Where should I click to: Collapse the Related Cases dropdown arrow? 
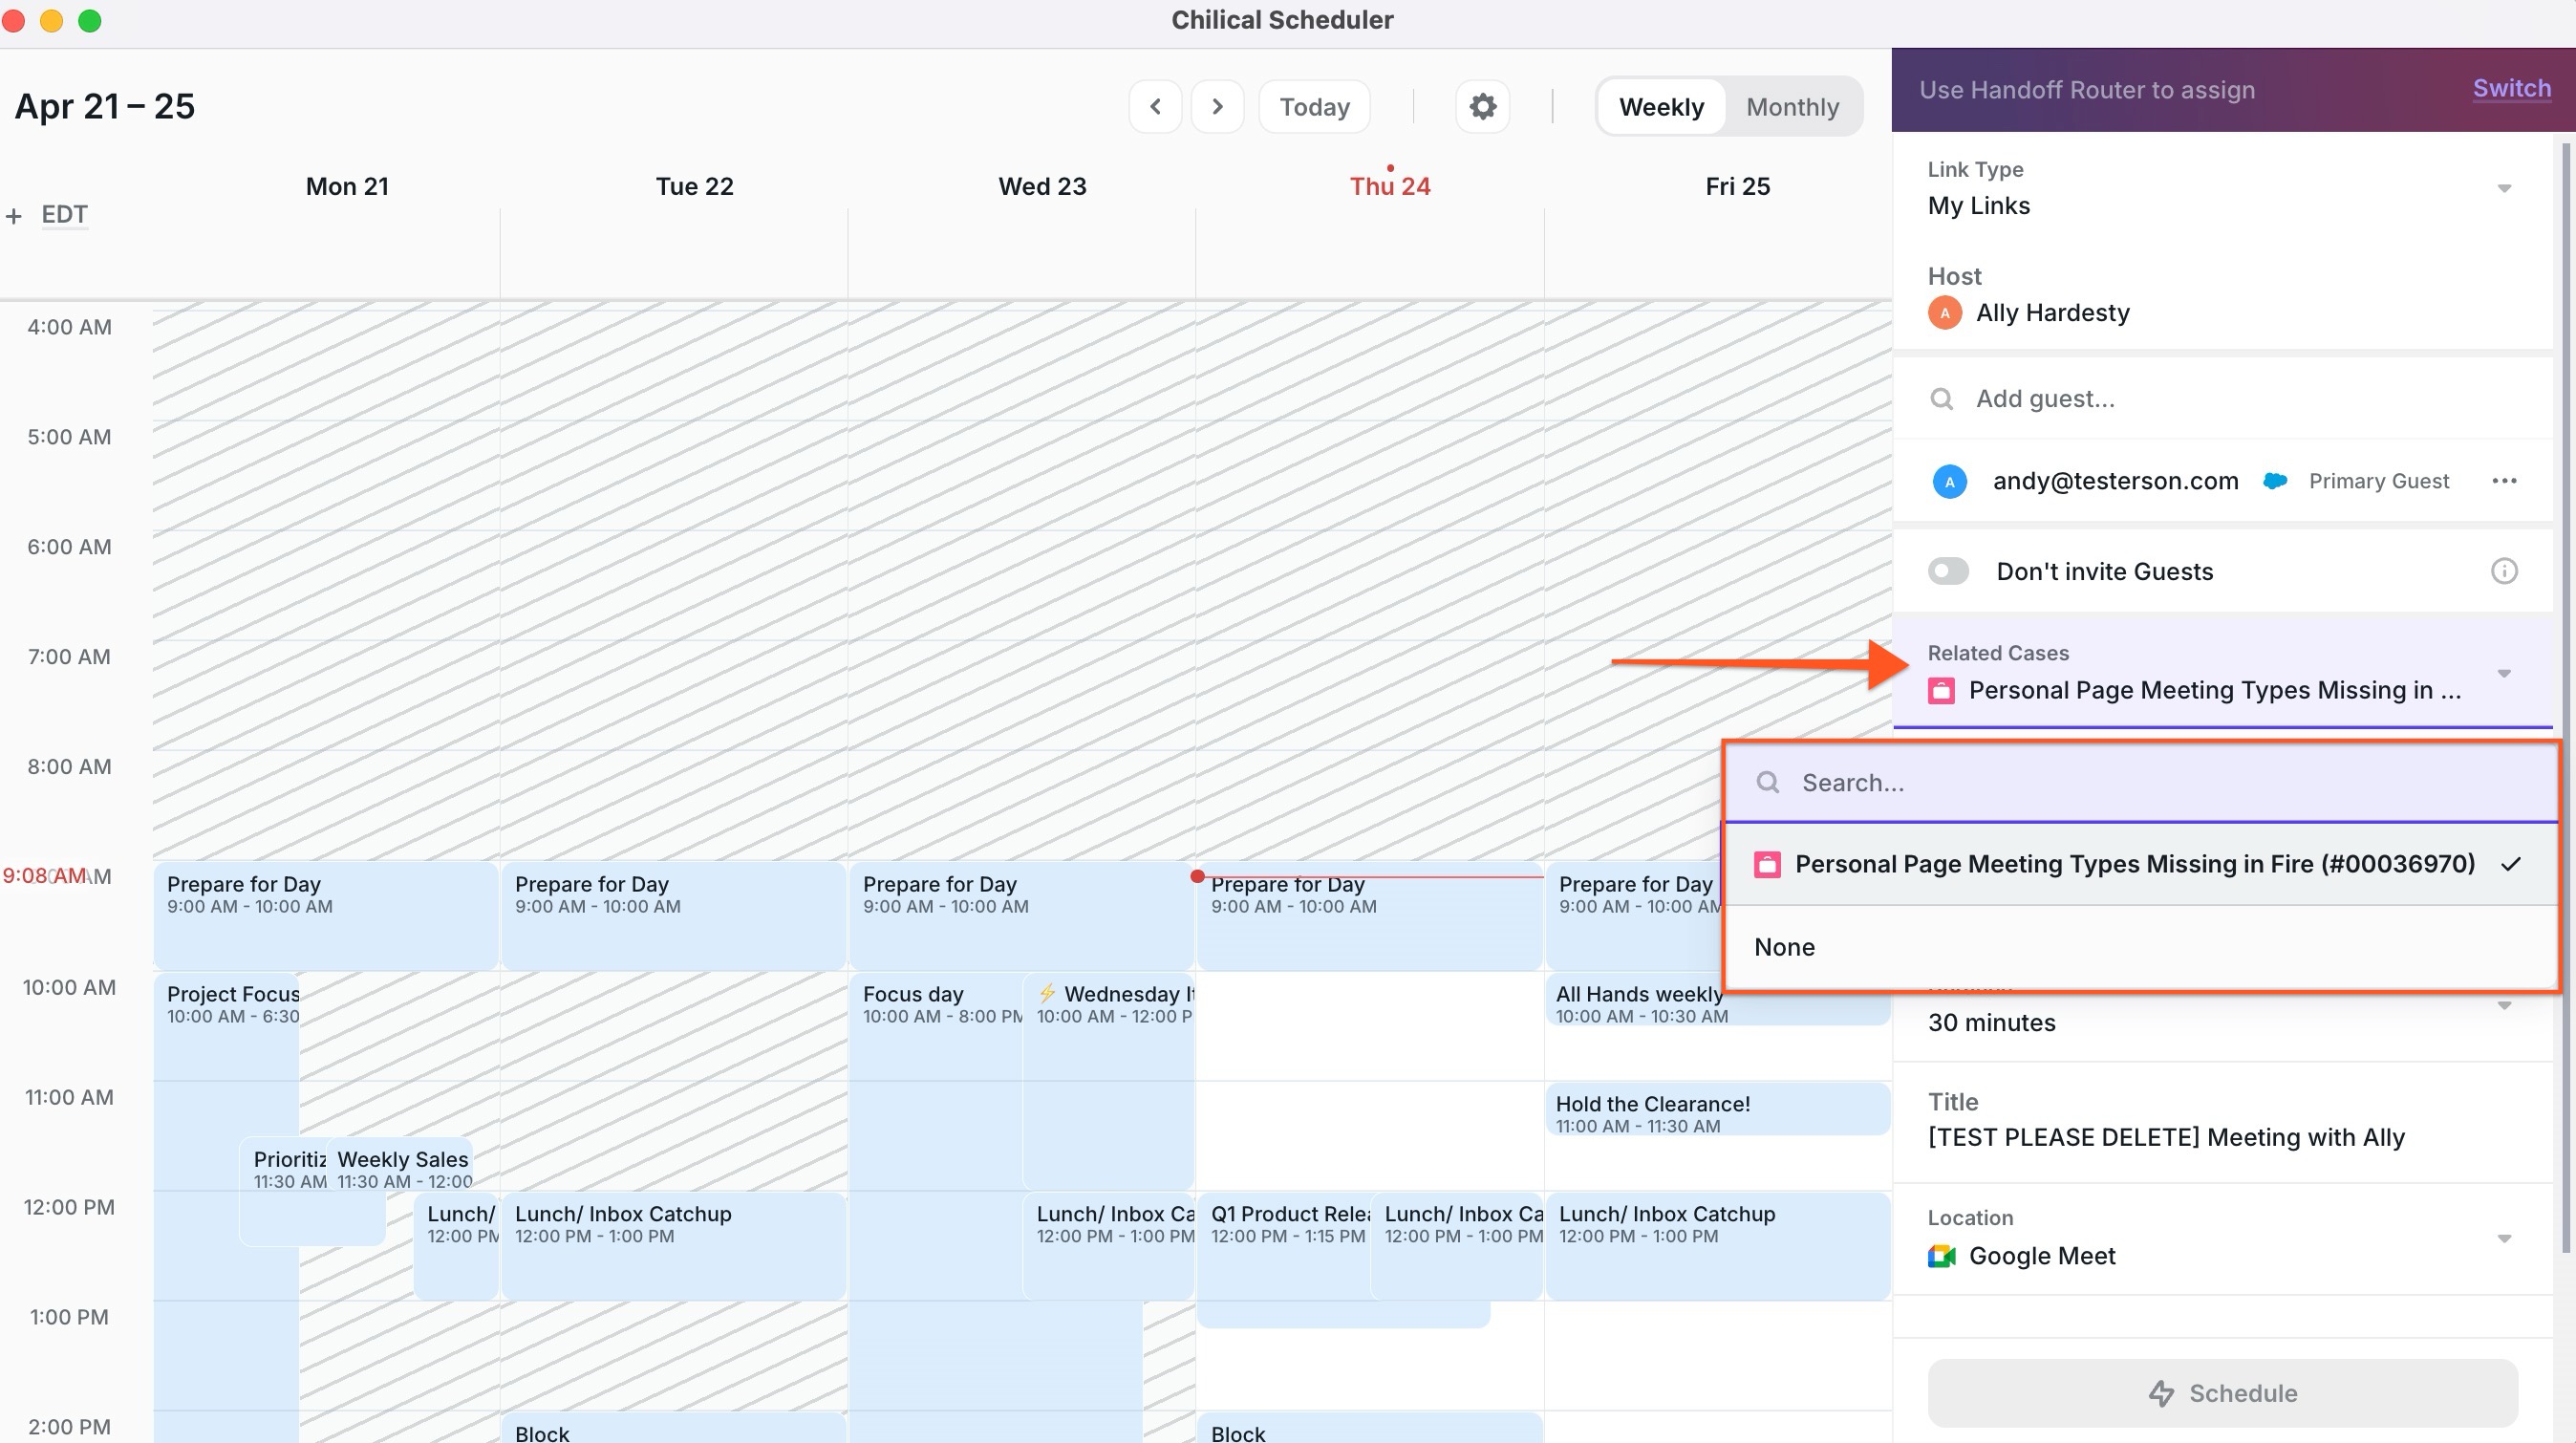click(2503, 673)
